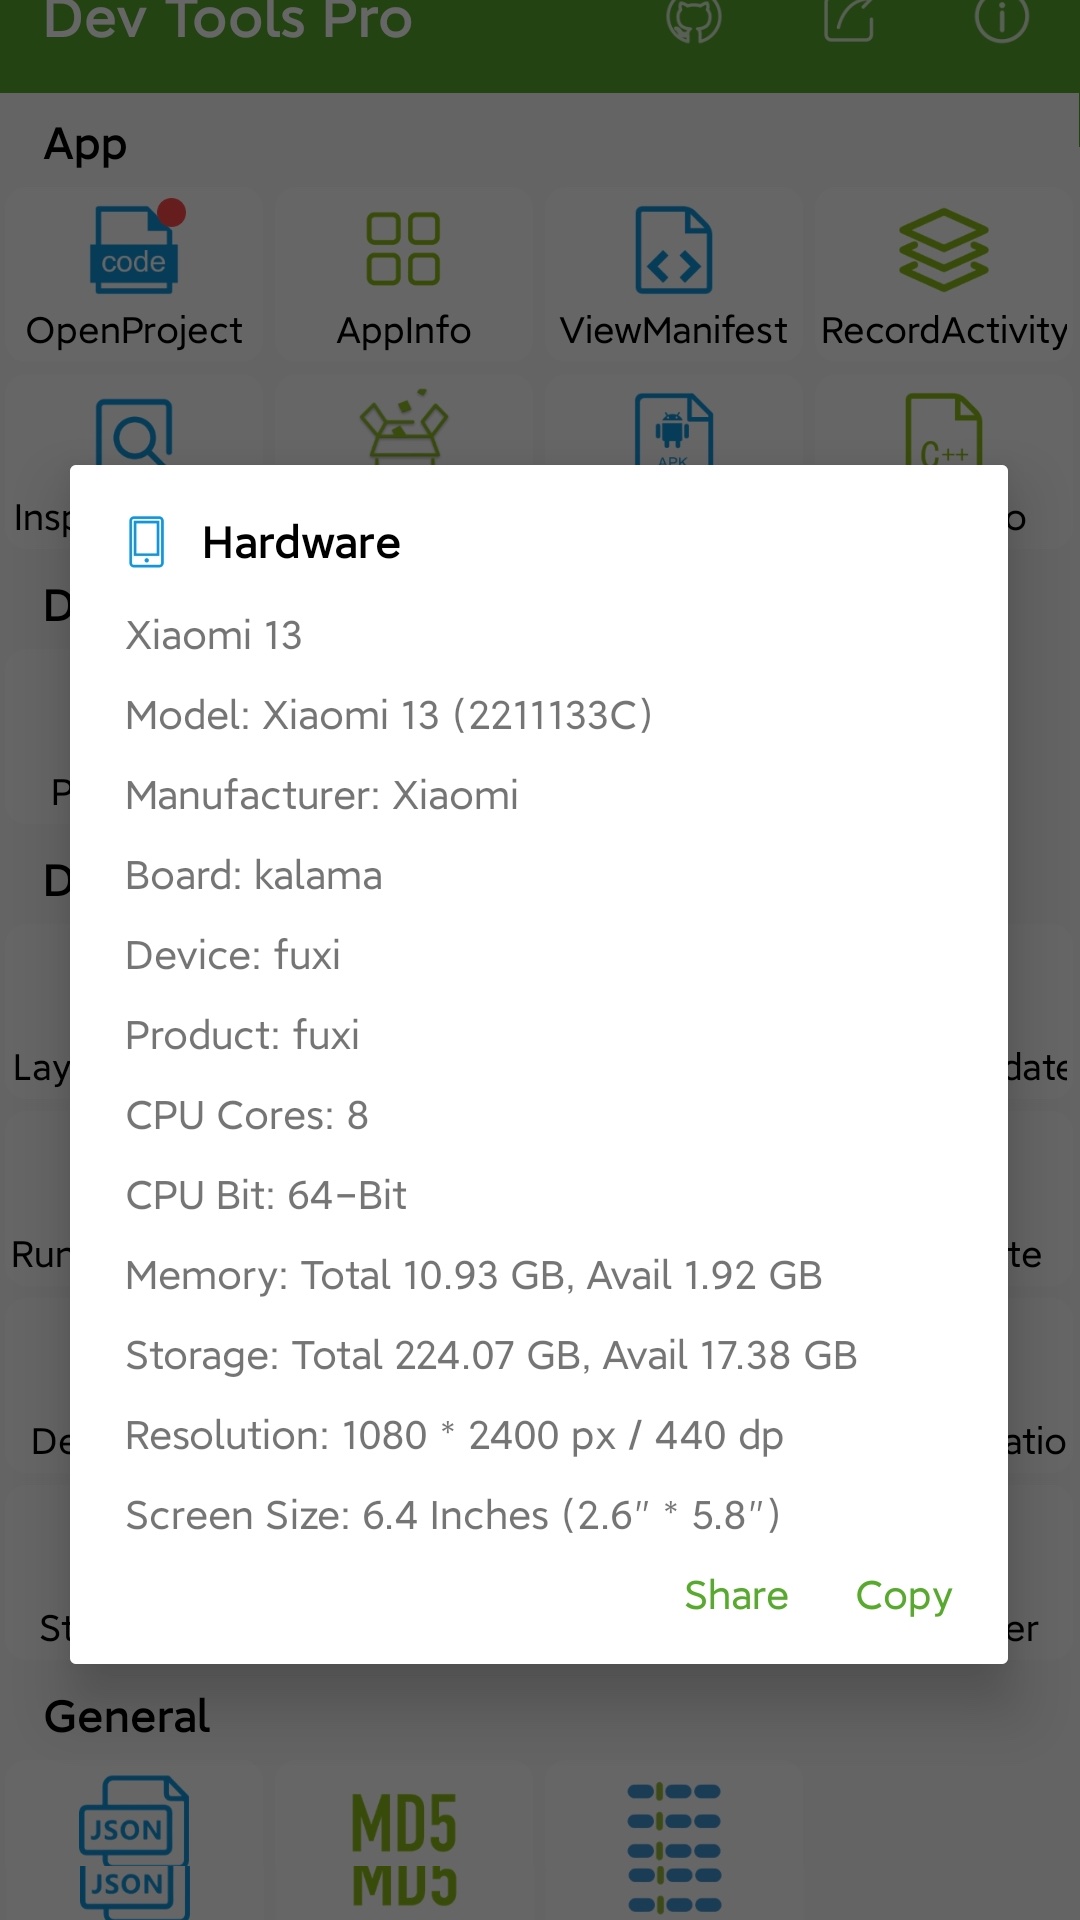Screen dimensions: 1080x1920
Task: Tap the C++ file icon
Action: (x=944, y=430)
